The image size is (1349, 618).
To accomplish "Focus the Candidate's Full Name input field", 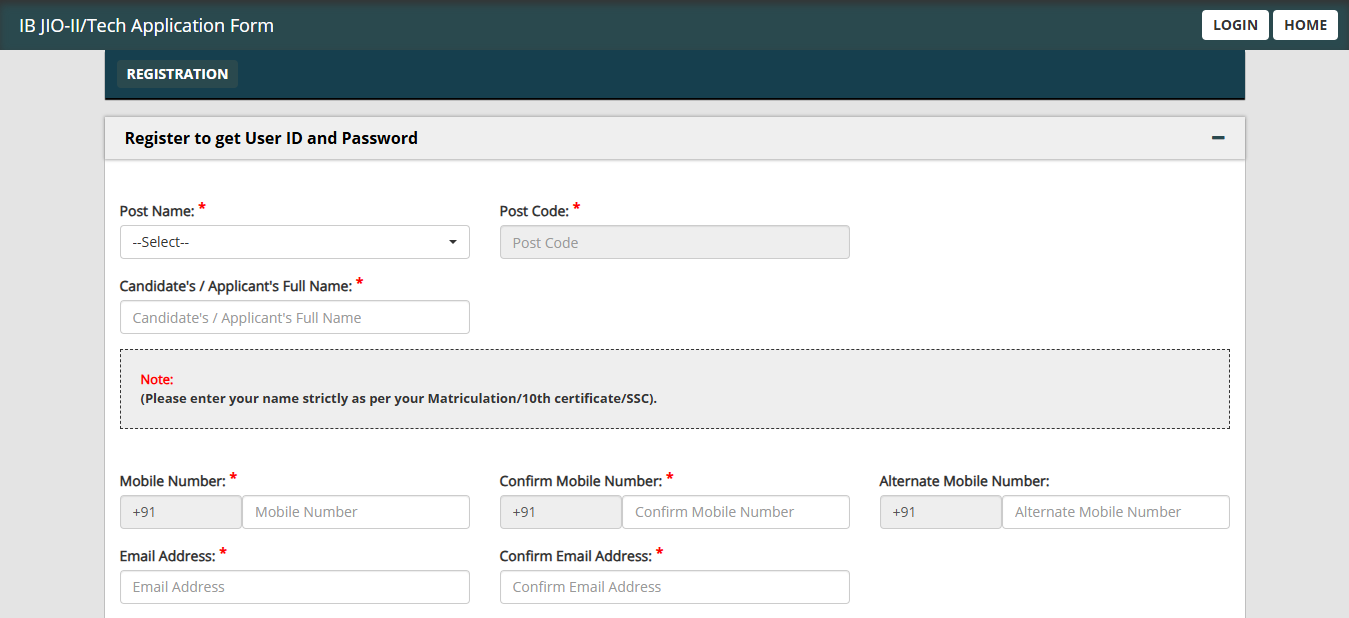I will click(294, 317).
